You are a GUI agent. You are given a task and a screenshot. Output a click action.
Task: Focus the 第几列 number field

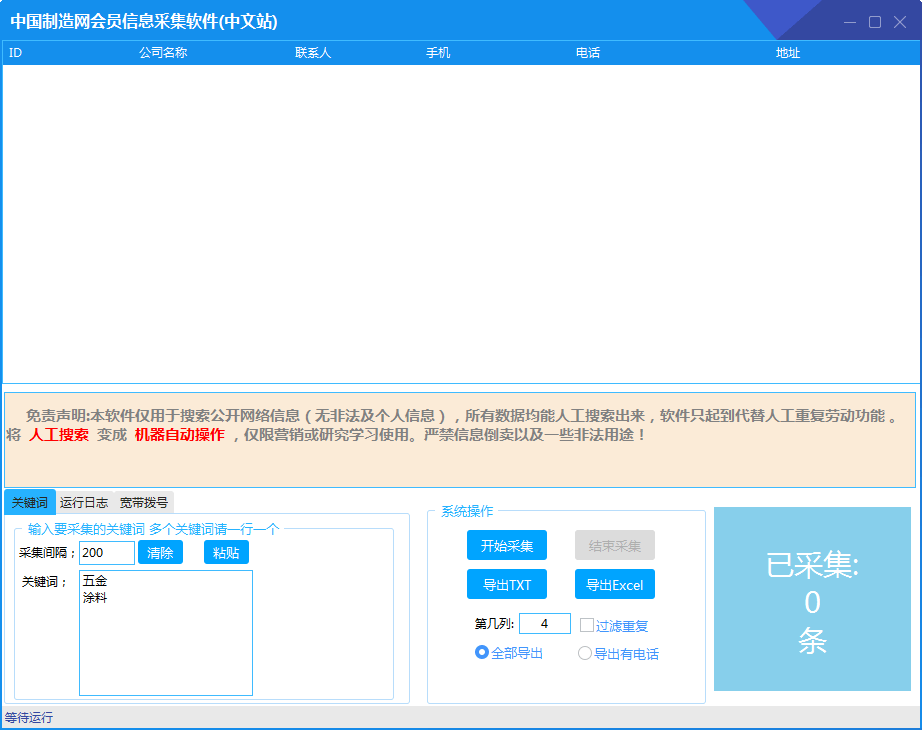(x=544, y=624)
